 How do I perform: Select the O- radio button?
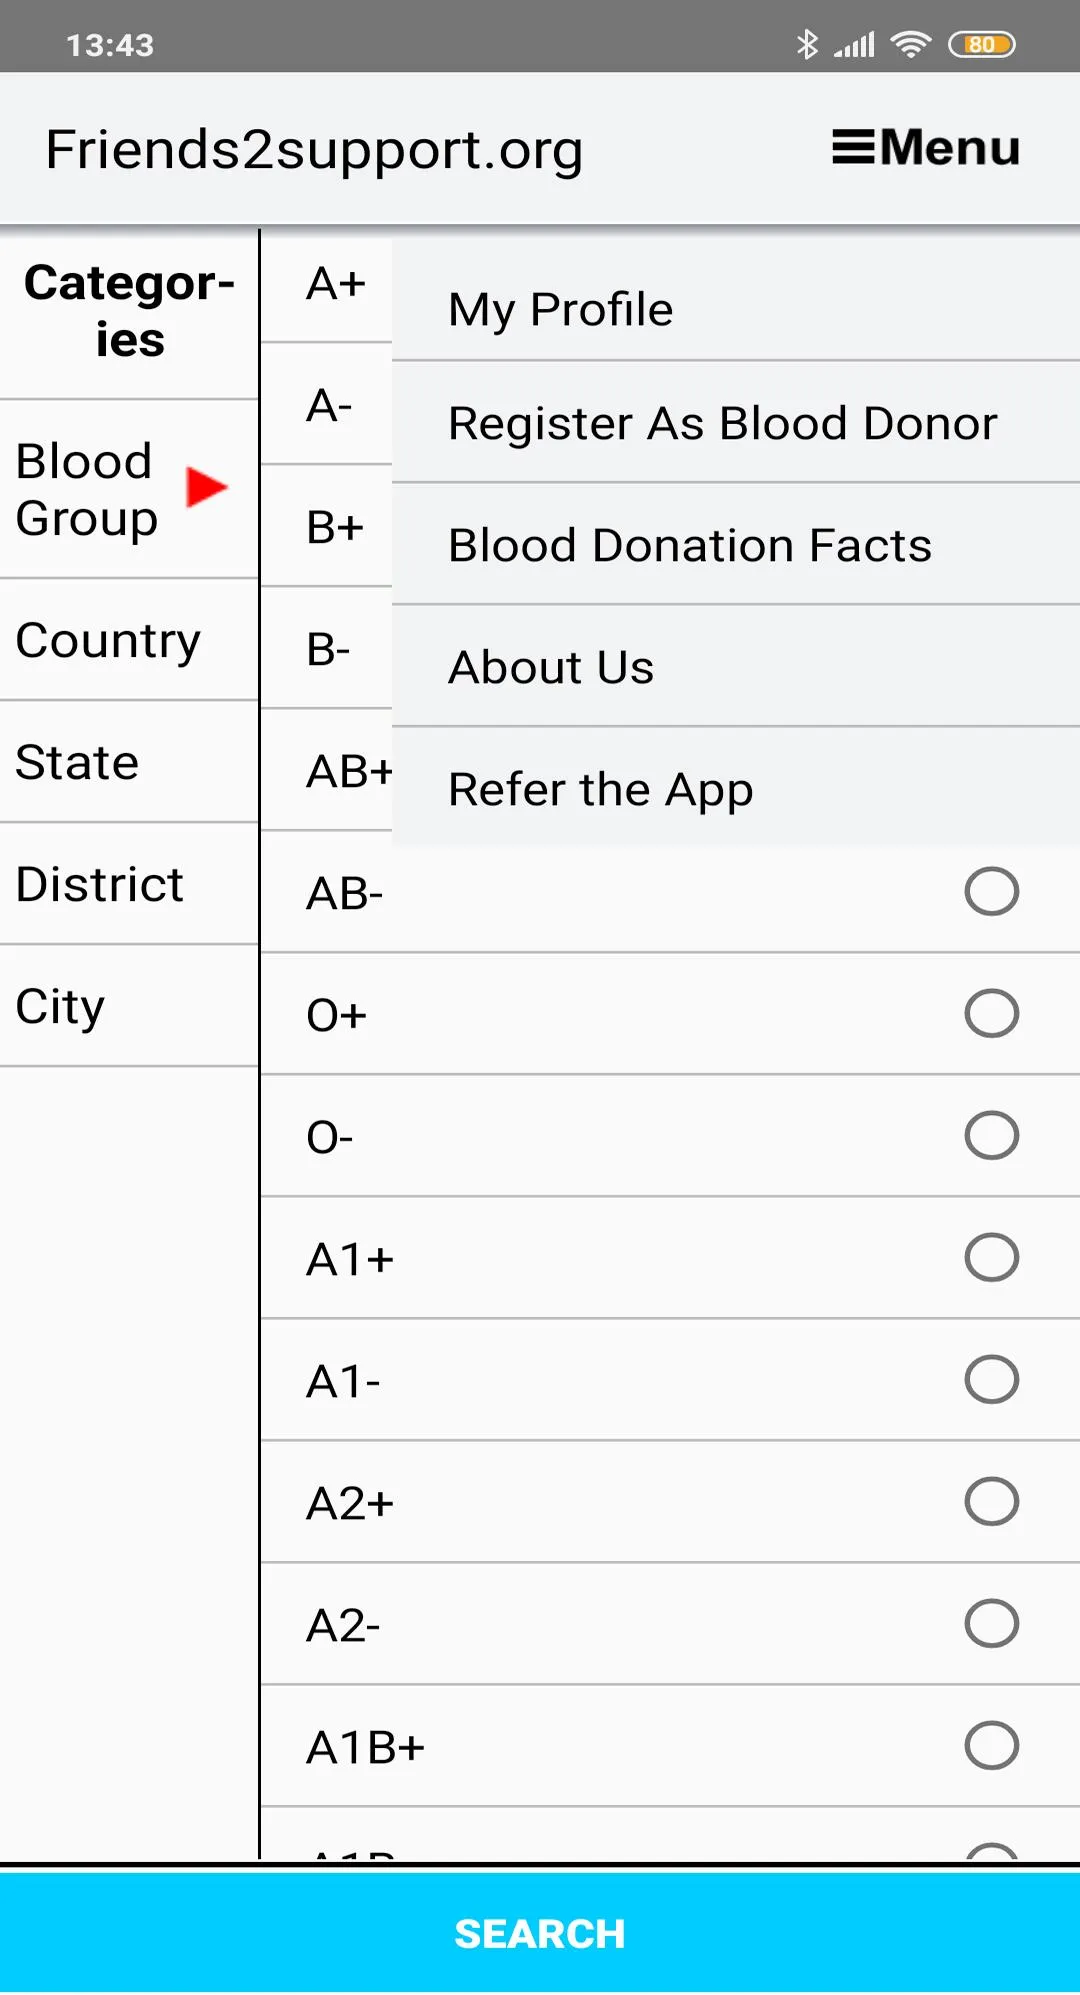pos(991,1135)
